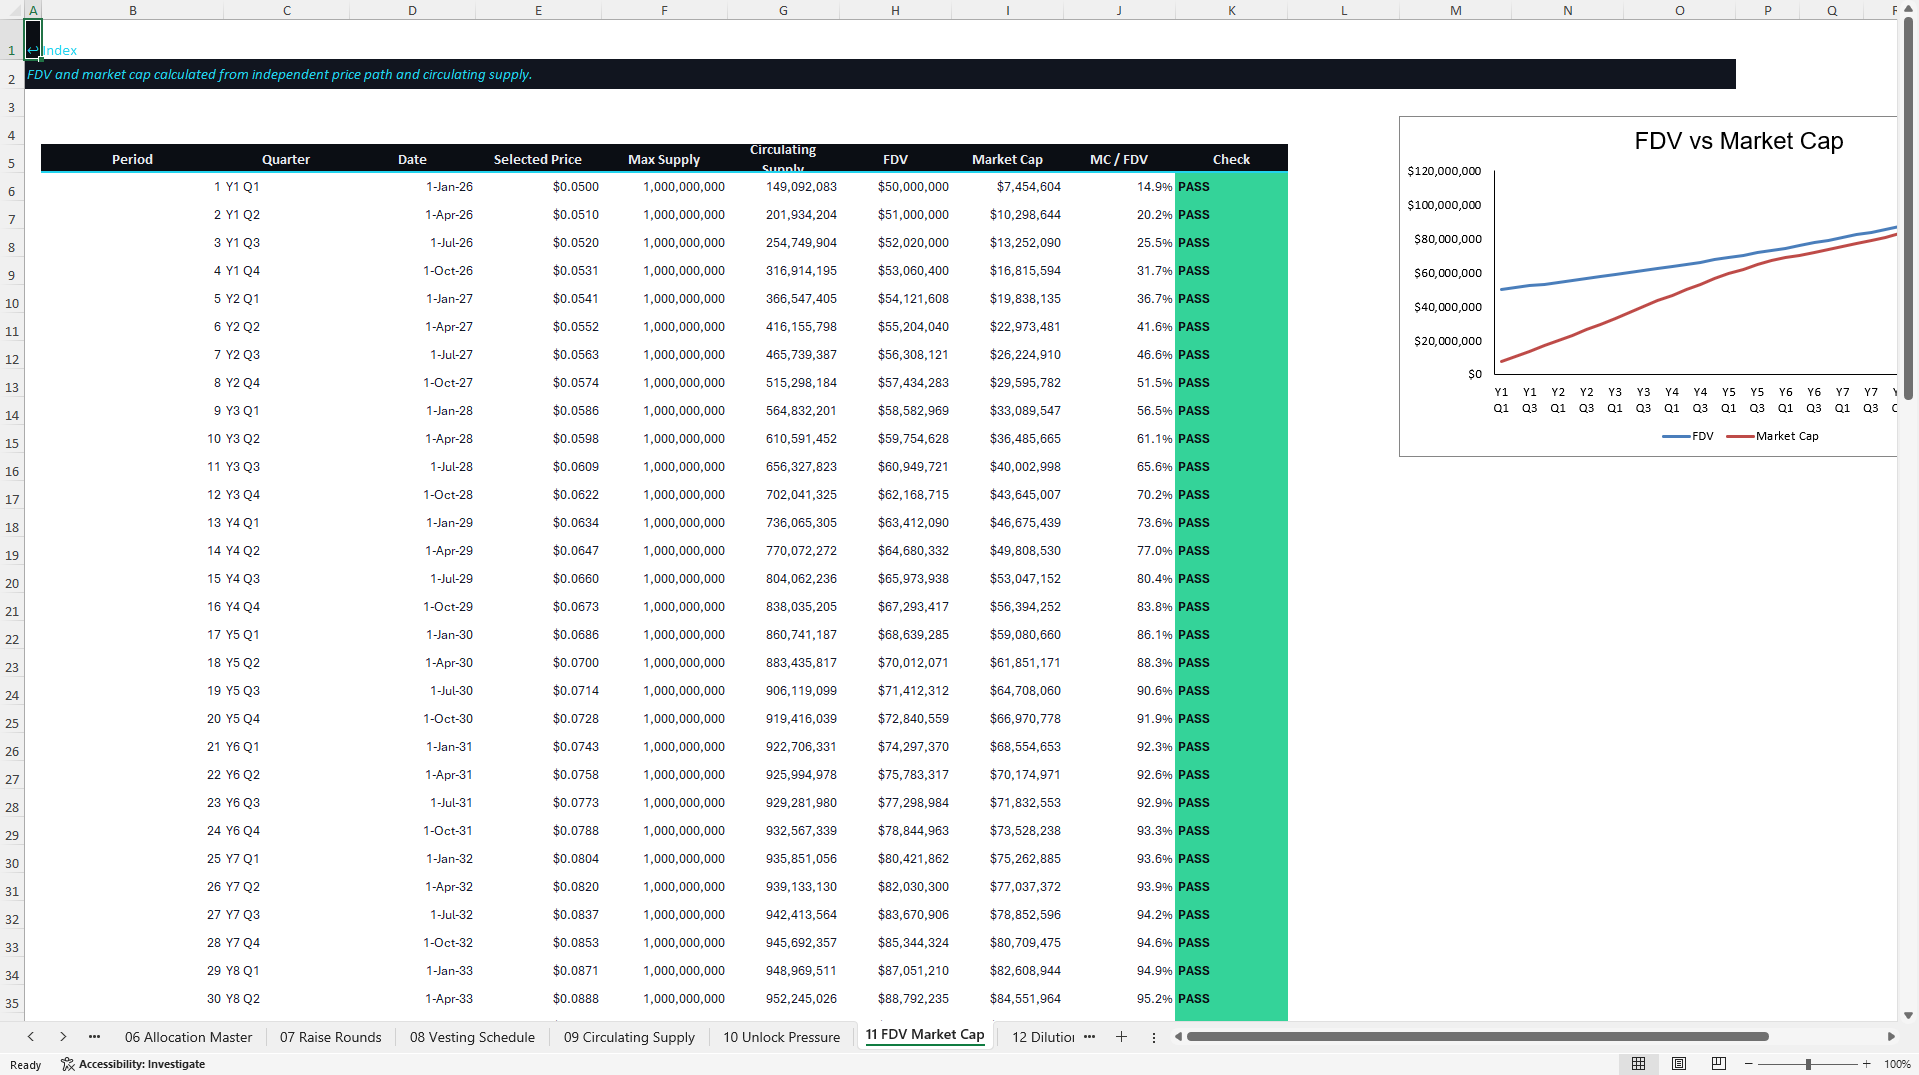Click horizontal scrollbar right arrow
The height and width of the screenshot is (1075, 1919).
[x=1891, y=1037]
